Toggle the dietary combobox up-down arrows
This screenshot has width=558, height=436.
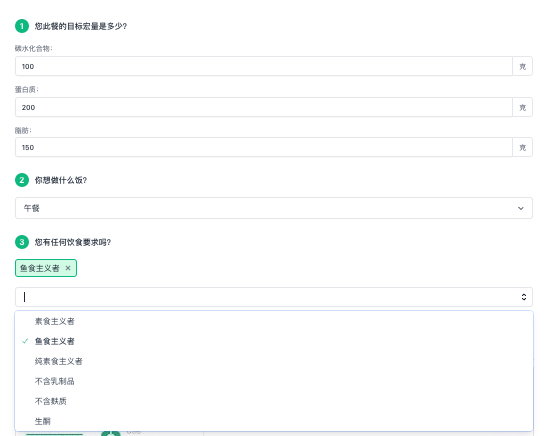point(524,297)
